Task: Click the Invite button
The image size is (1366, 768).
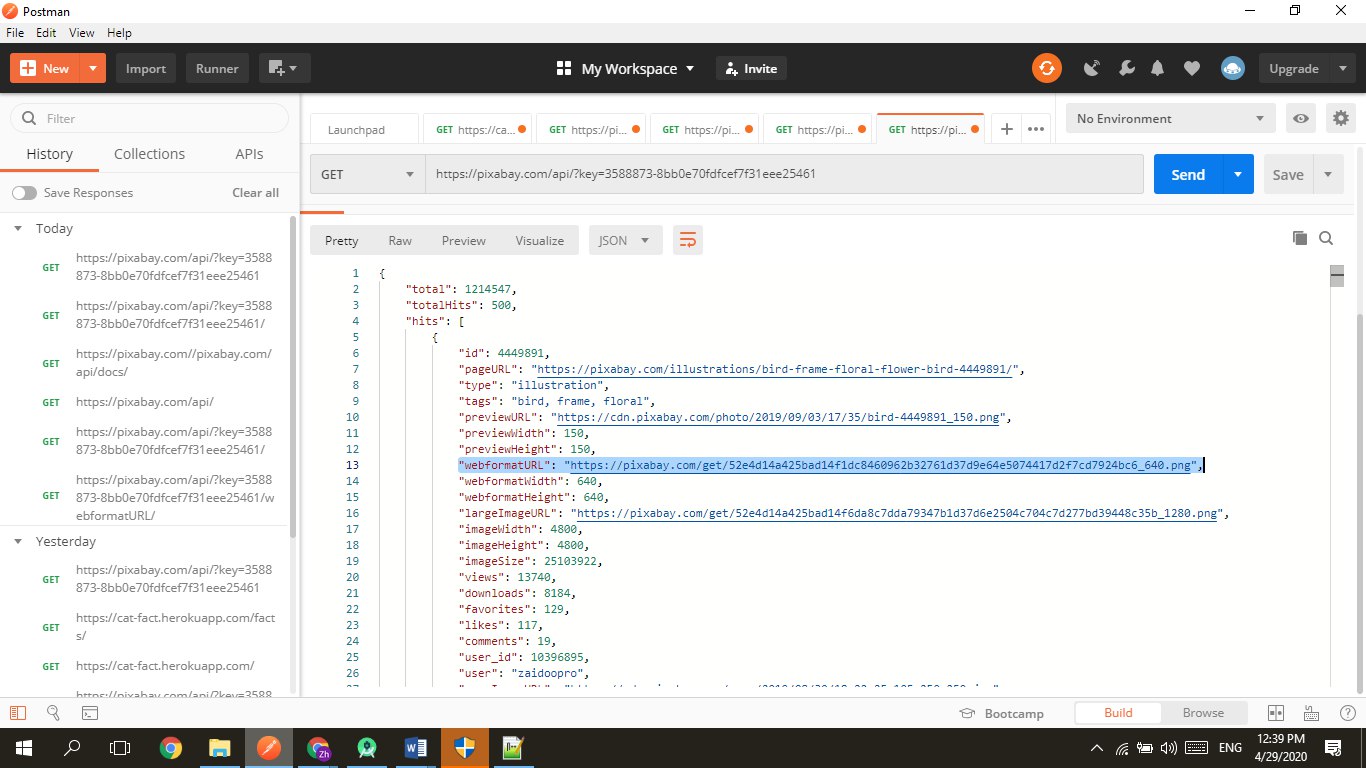Action: (x=751, y=68)
